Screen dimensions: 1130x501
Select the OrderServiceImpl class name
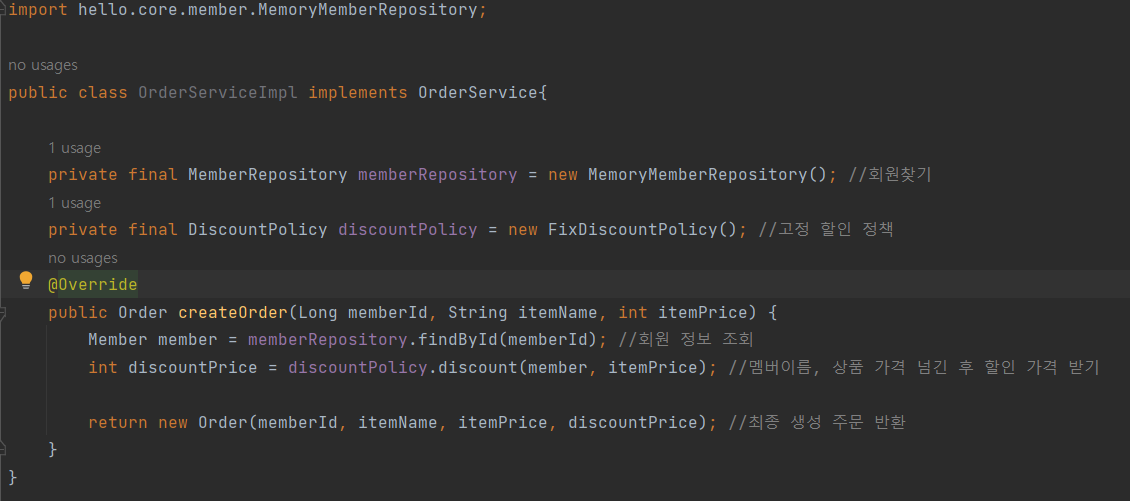point(218,93)
